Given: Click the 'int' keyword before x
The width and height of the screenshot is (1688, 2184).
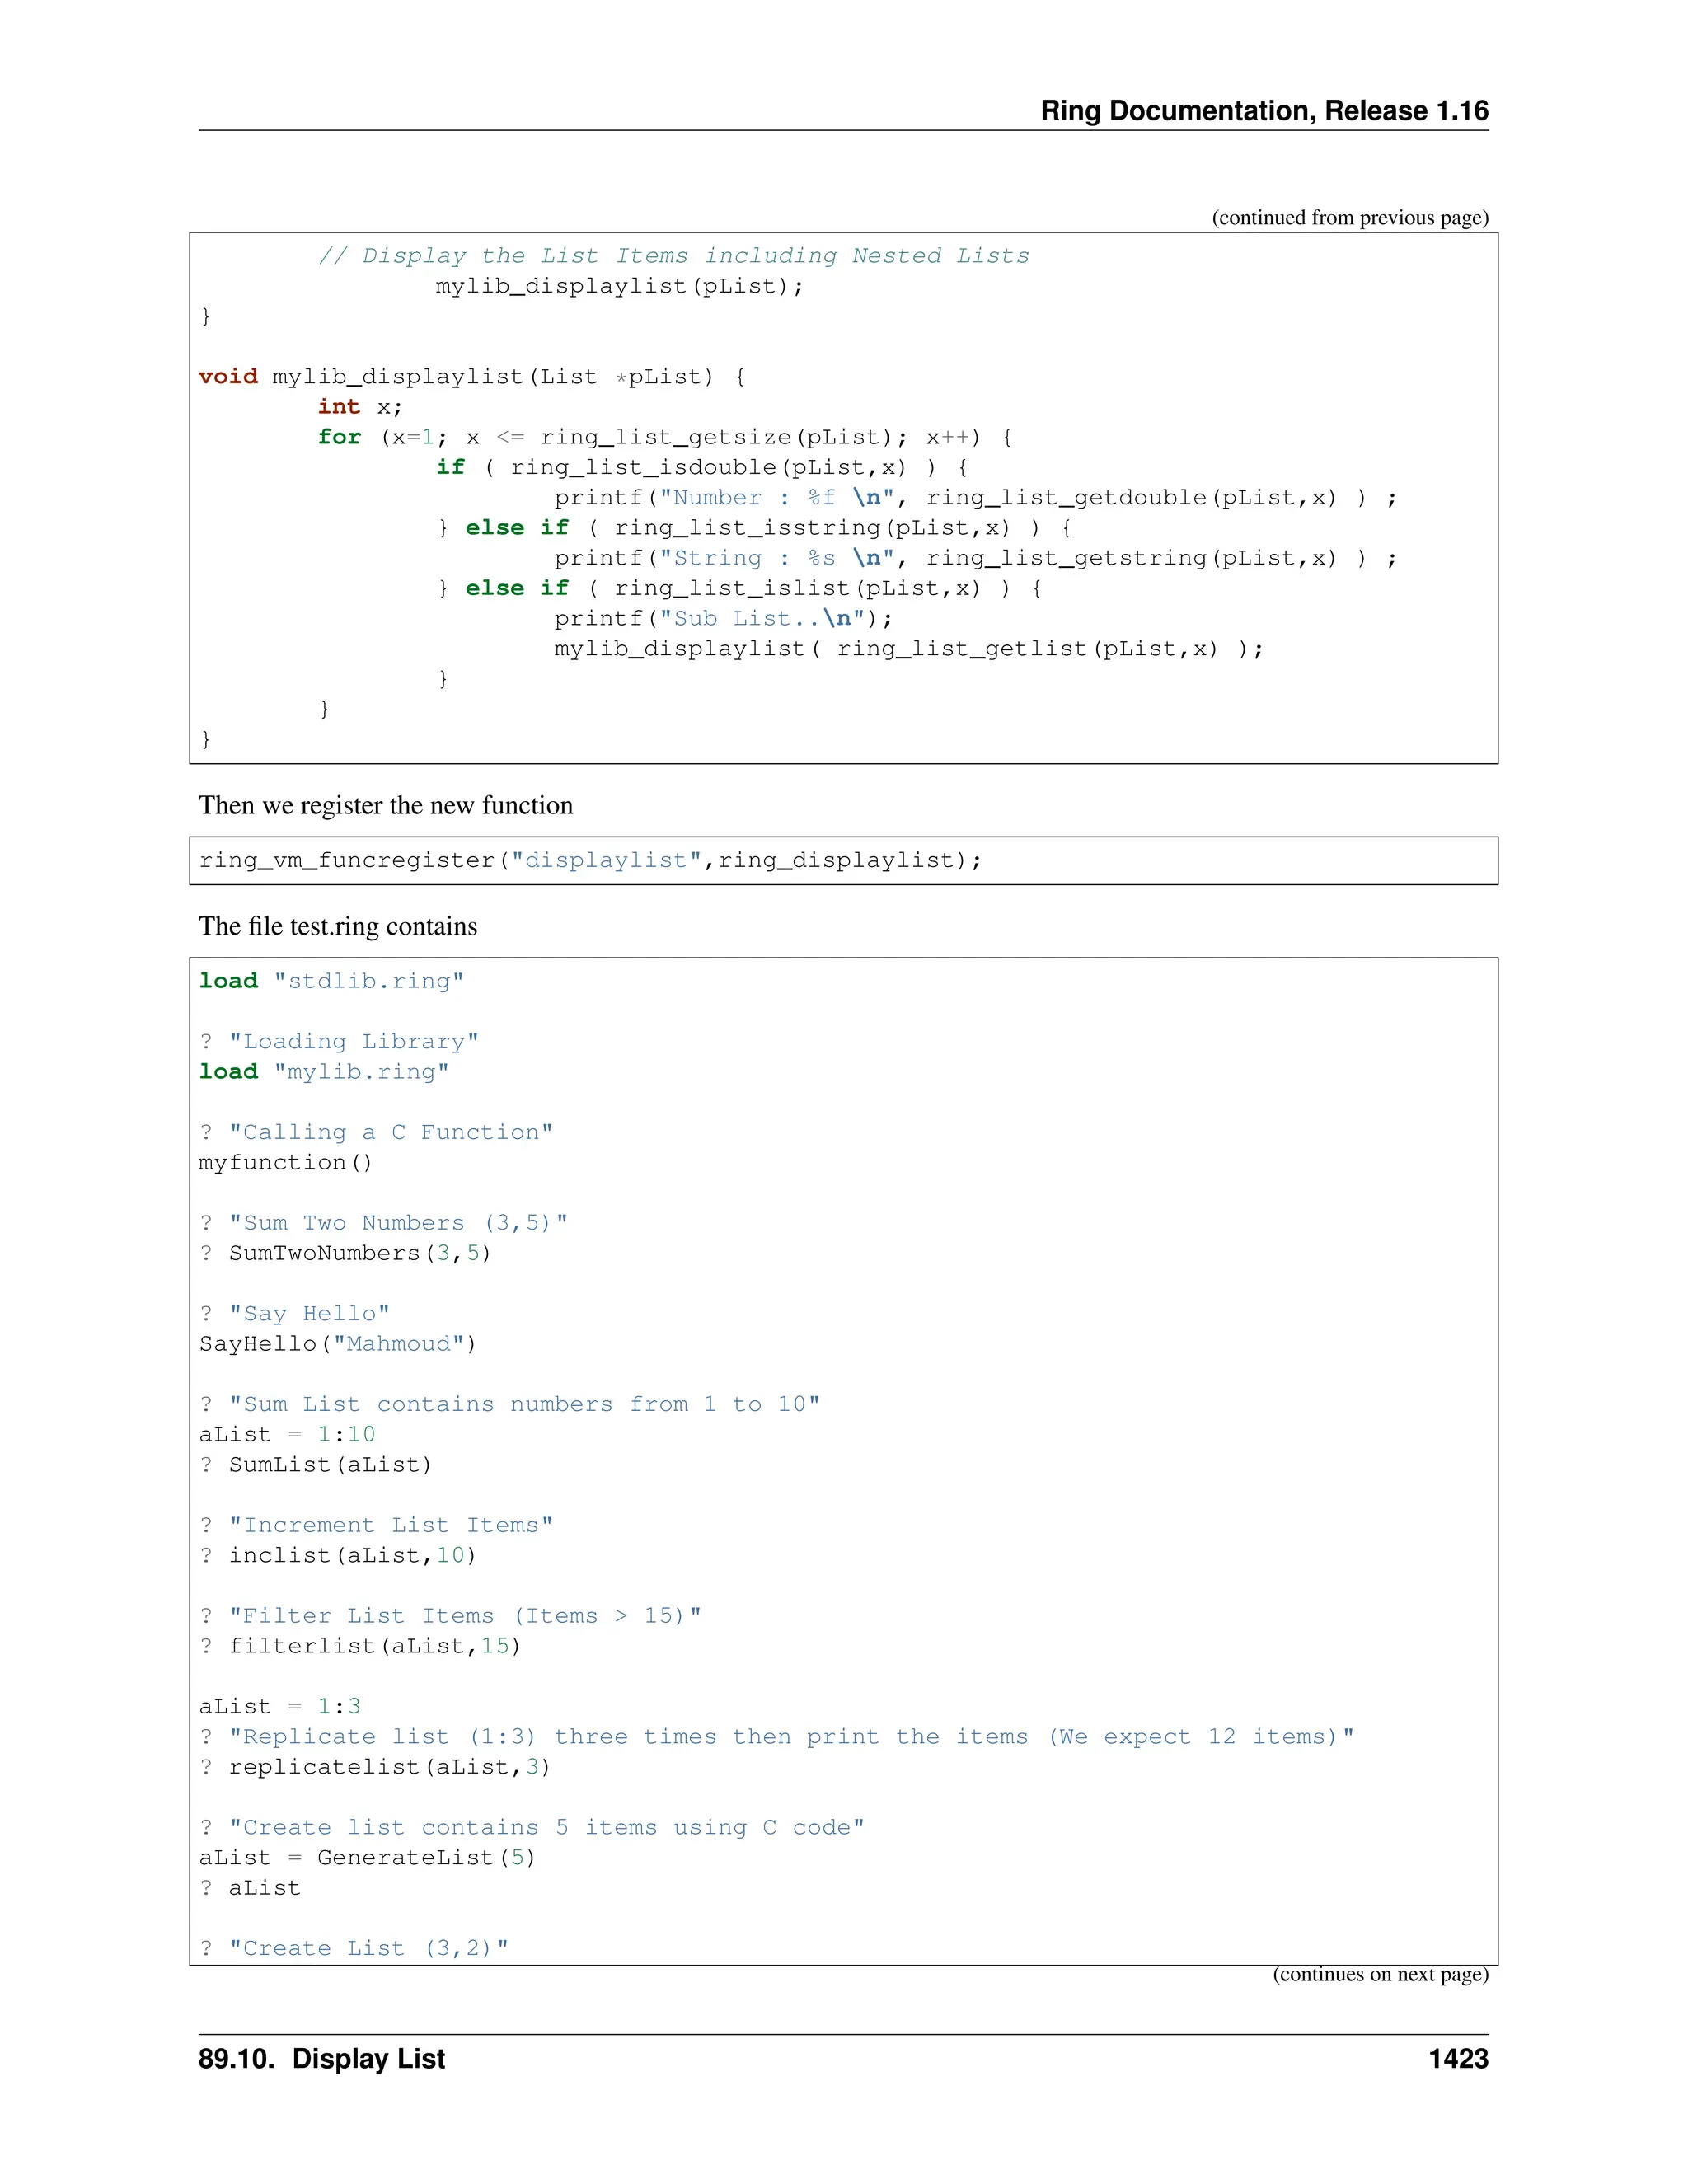Looking at the screenshot, I should 338,407.
